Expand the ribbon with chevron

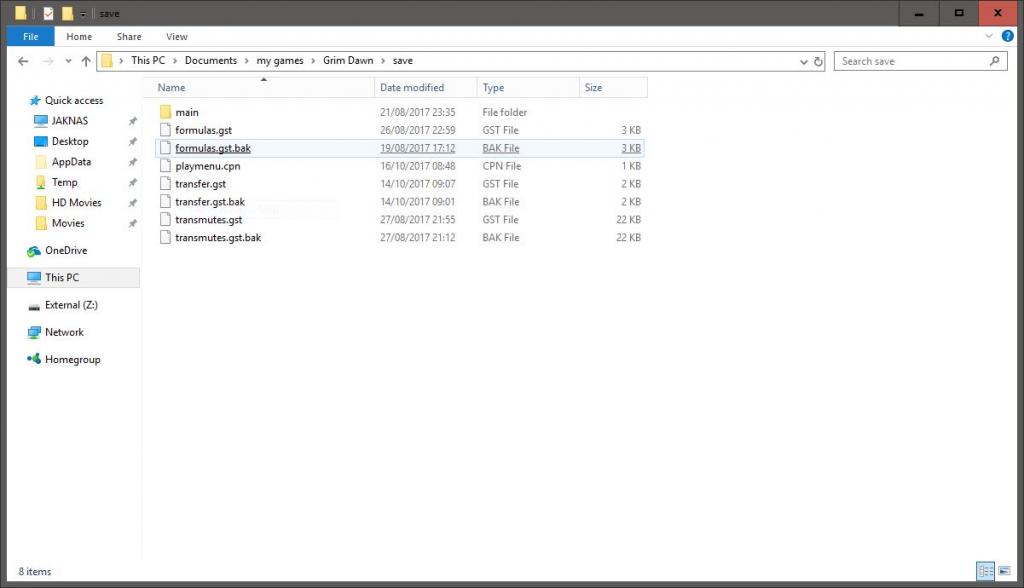coord(992,37)
